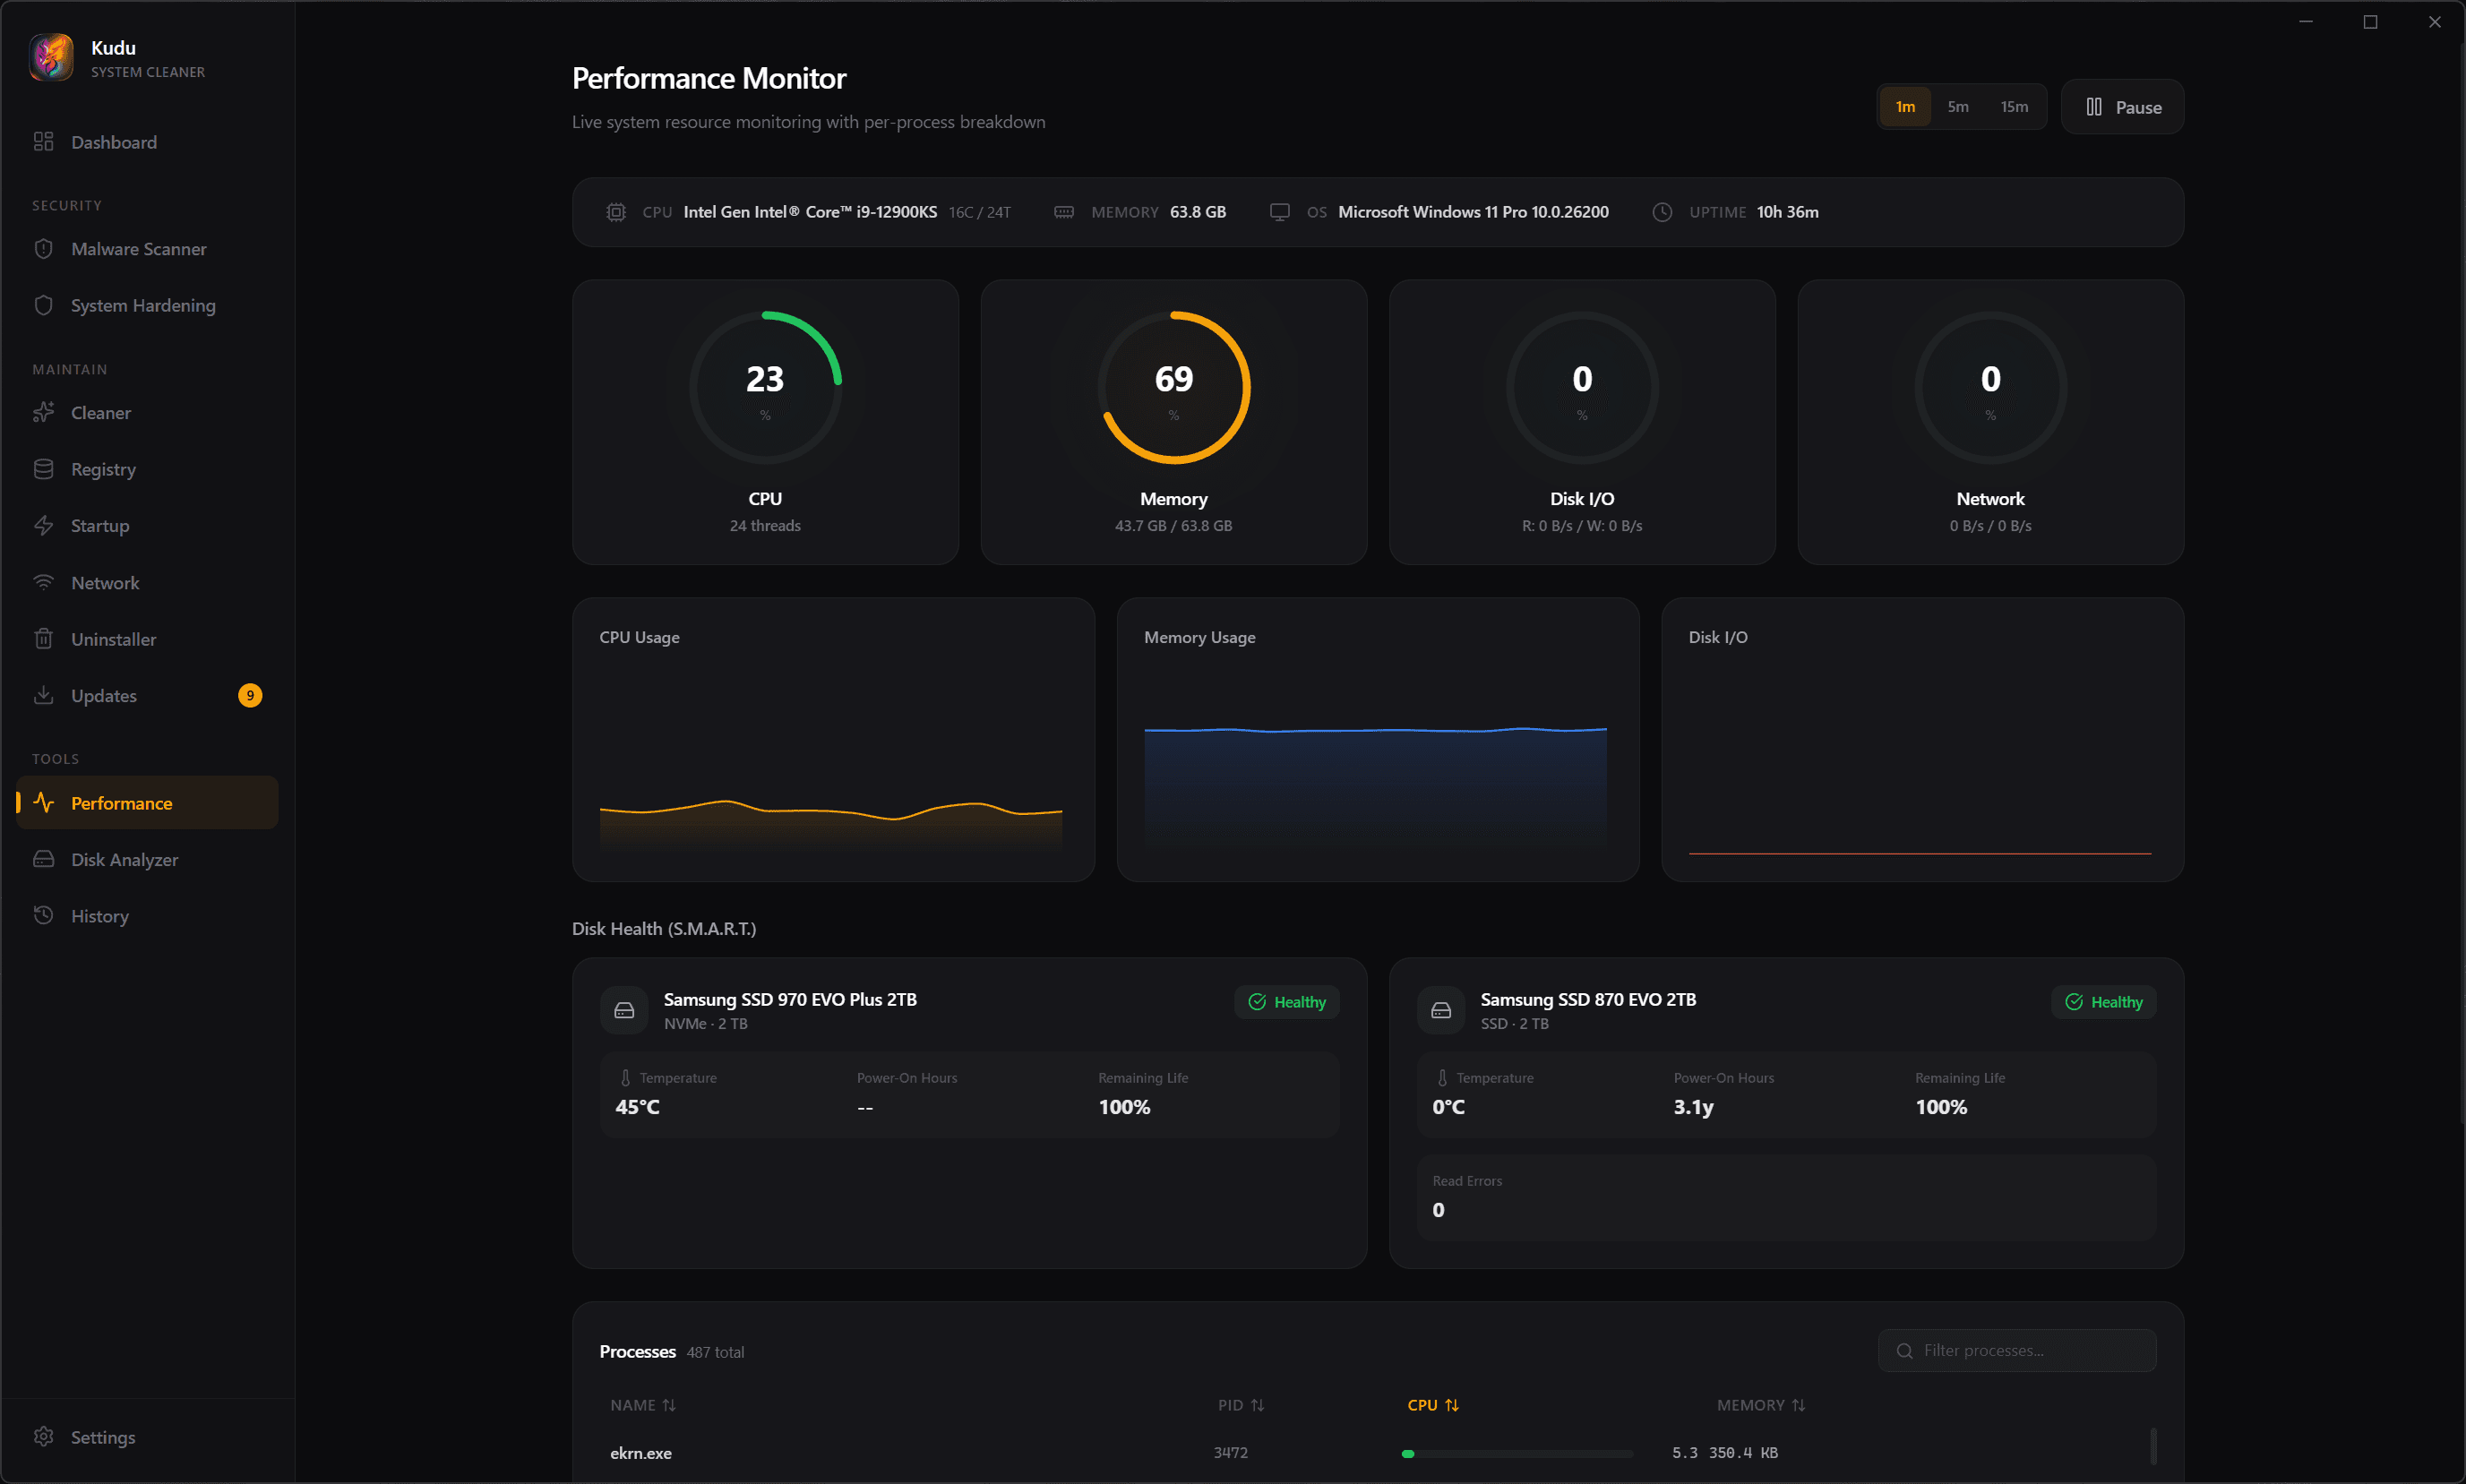Toggle Memory column sort order

(1761, 1404)
